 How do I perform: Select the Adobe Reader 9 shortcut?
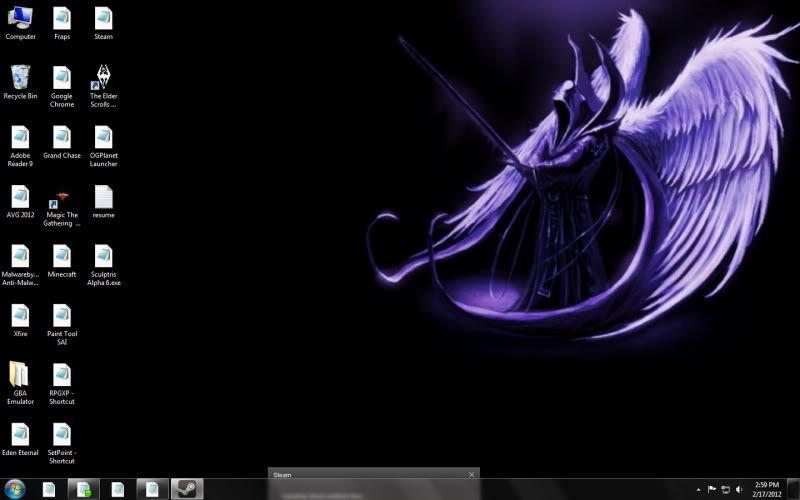tap(20, 146)
